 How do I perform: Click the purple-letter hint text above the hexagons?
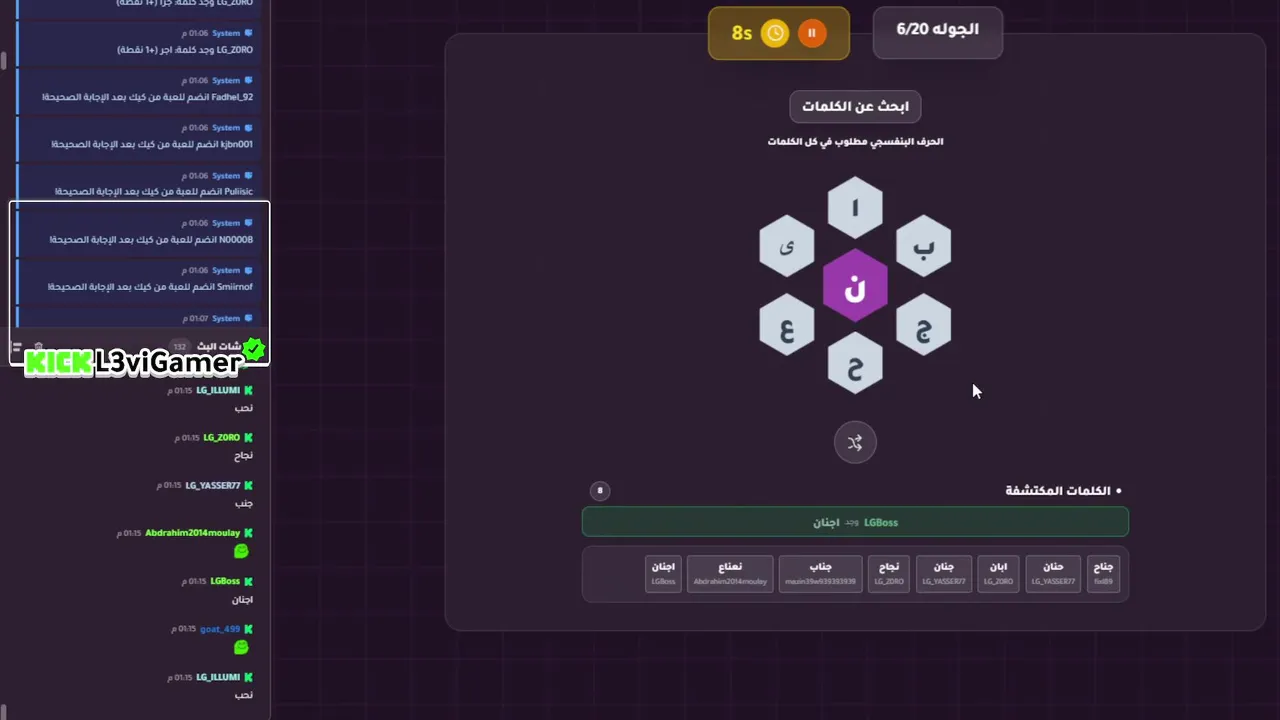coord(855,141)
